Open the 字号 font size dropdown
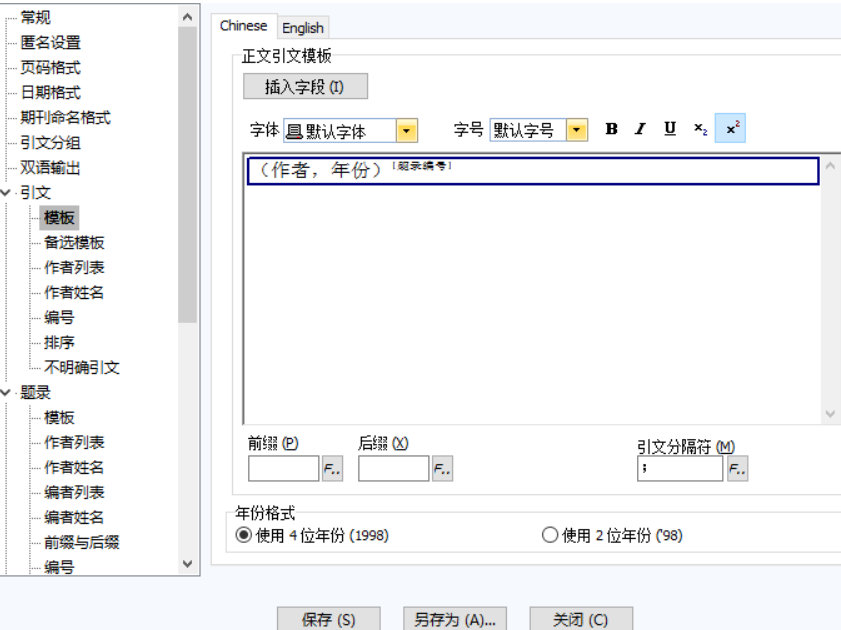The width and height of the screenshot is (841, 630). tap(577, 131)
